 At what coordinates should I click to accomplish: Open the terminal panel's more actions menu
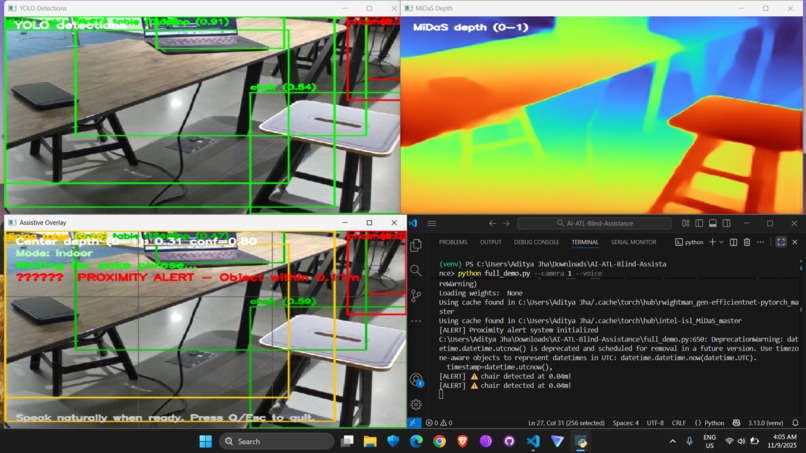coord(761,242)
